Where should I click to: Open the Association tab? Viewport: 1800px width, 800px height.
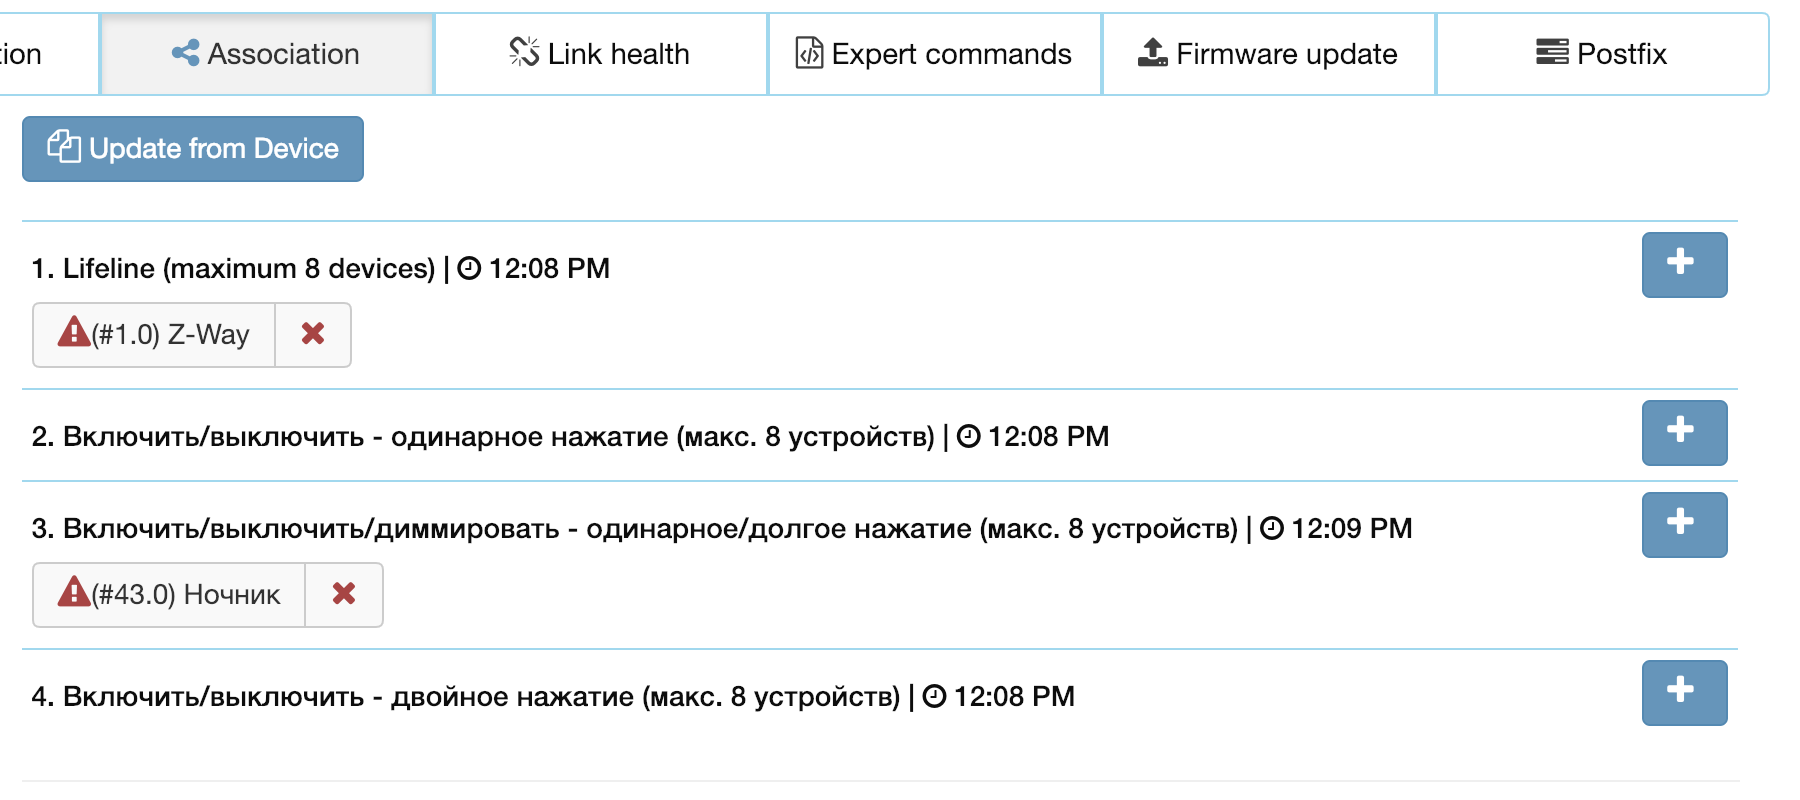pyautogui.click(x=266, y=54)
